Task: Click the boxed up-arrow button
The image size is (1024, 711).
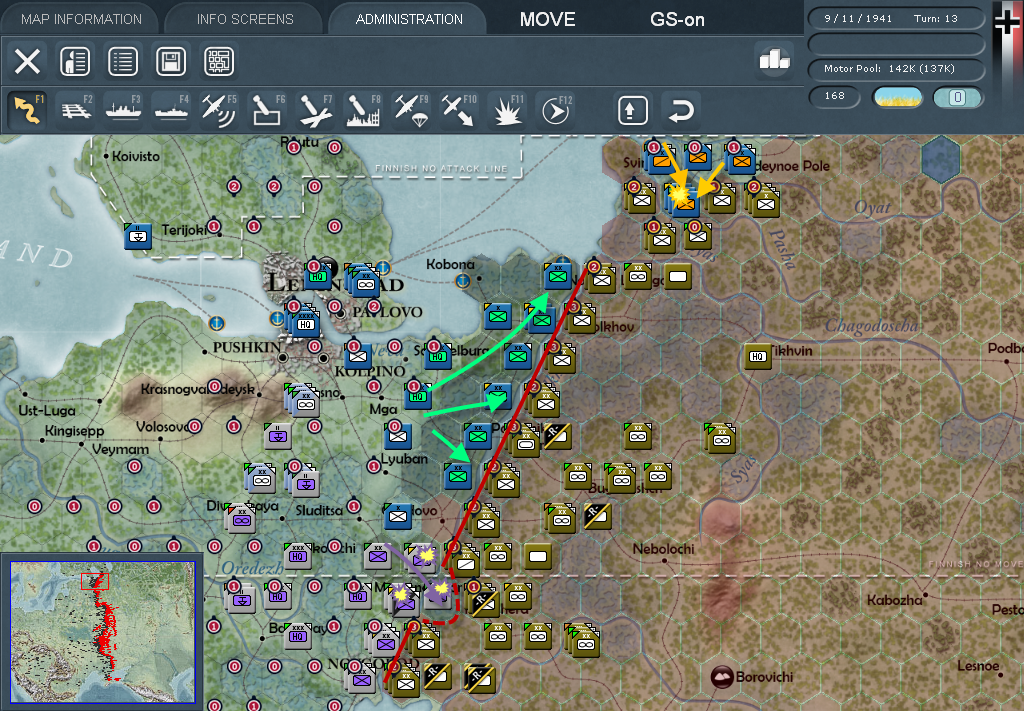Action: (x=633, y=110)
